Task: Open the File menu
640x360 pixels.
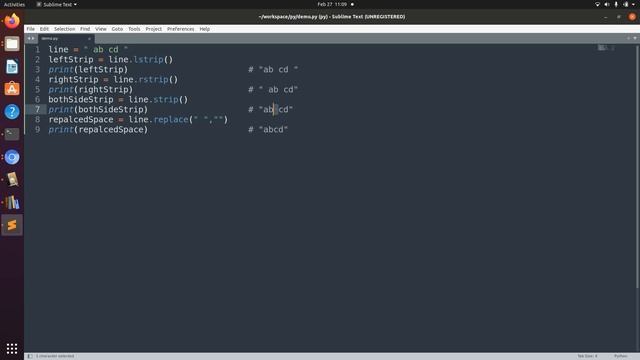Action: [31, 29]
